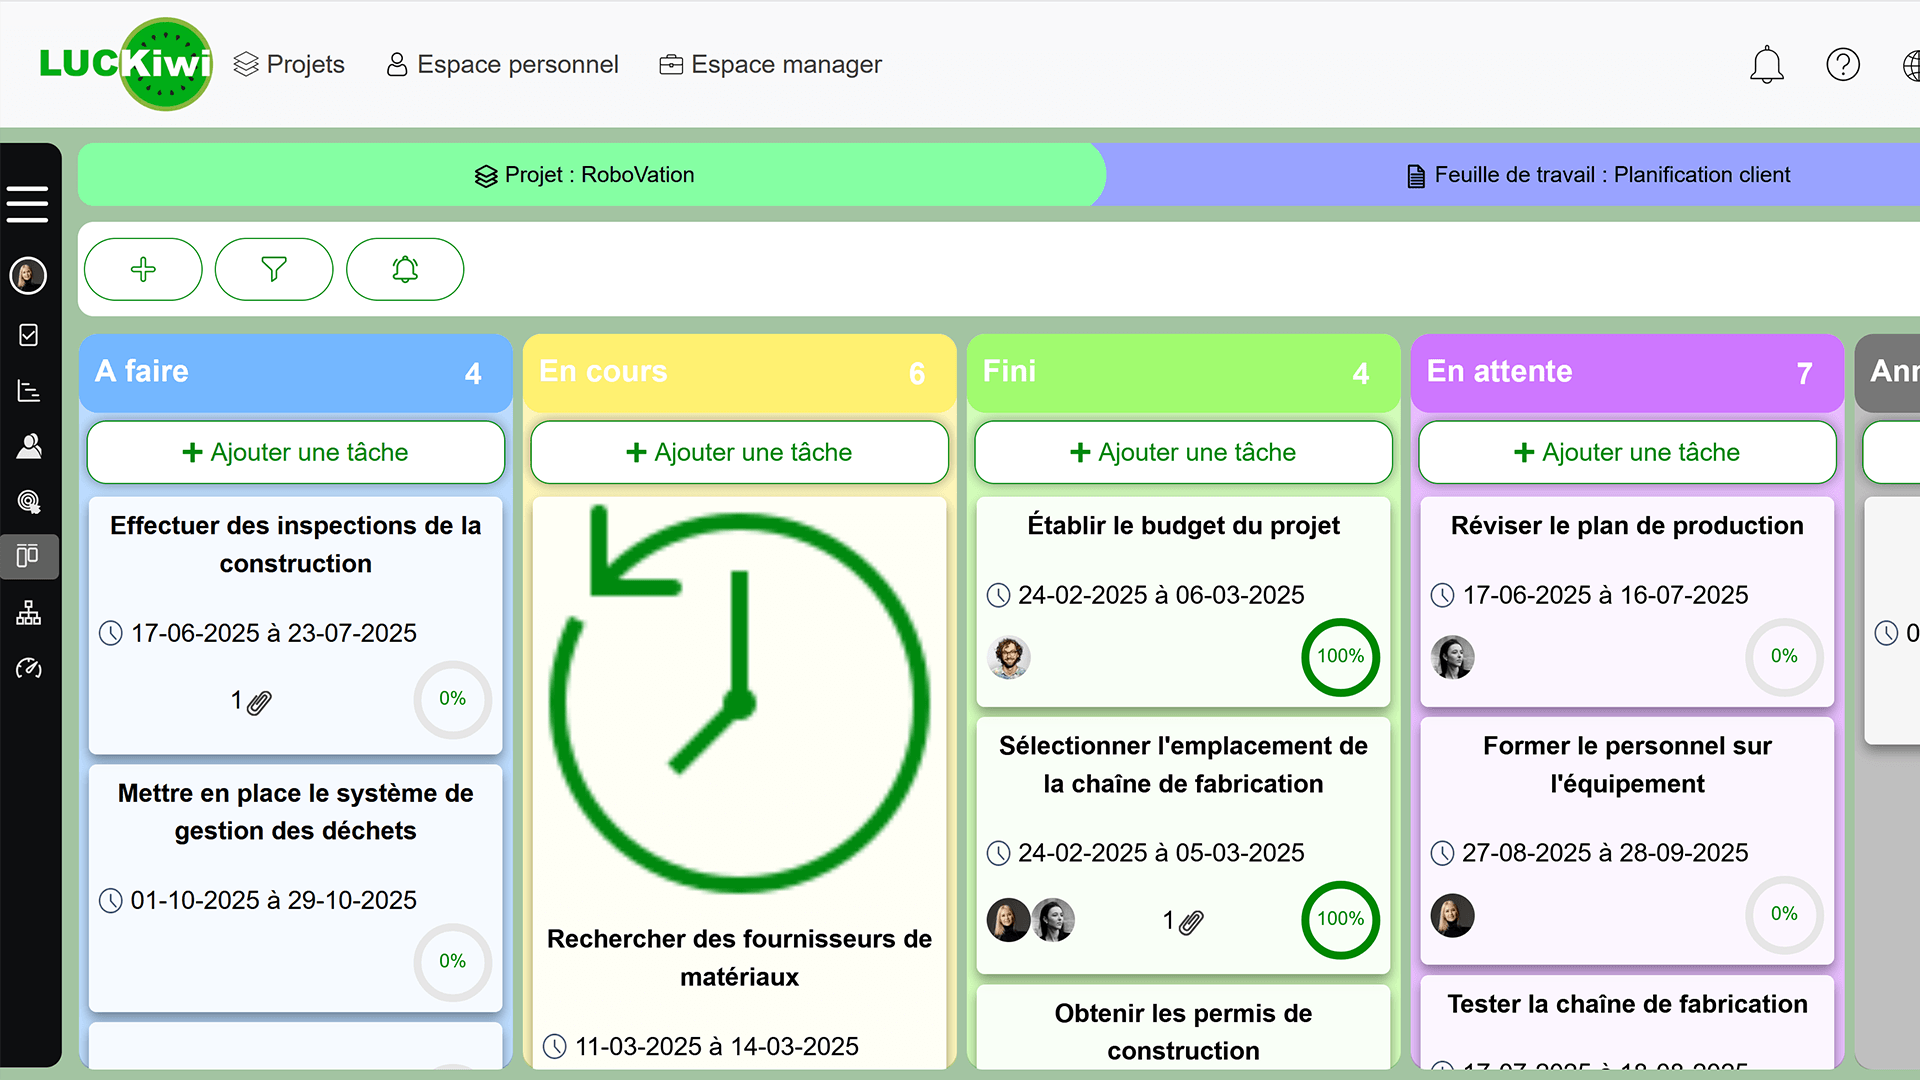Open the team members icon in the sidebar
This screenshot has width=1920, height=1080.
point(29,447)
